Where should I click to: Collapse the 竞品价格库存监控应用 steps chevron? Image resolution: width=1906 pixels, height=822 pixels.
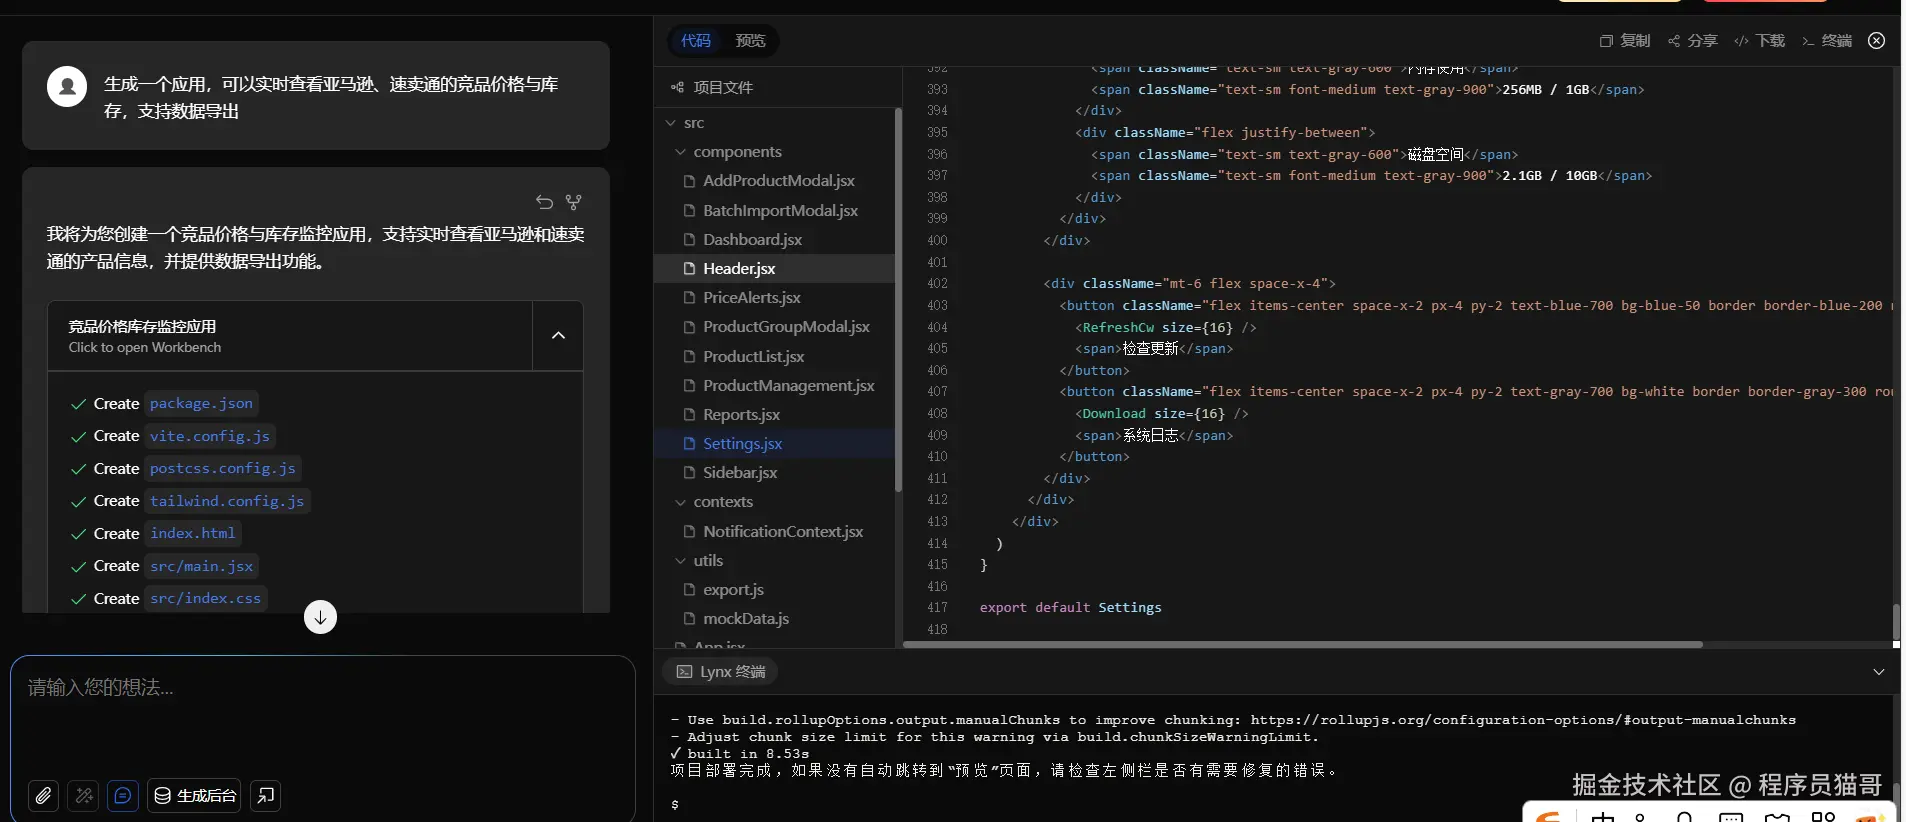tap(558, 336)
